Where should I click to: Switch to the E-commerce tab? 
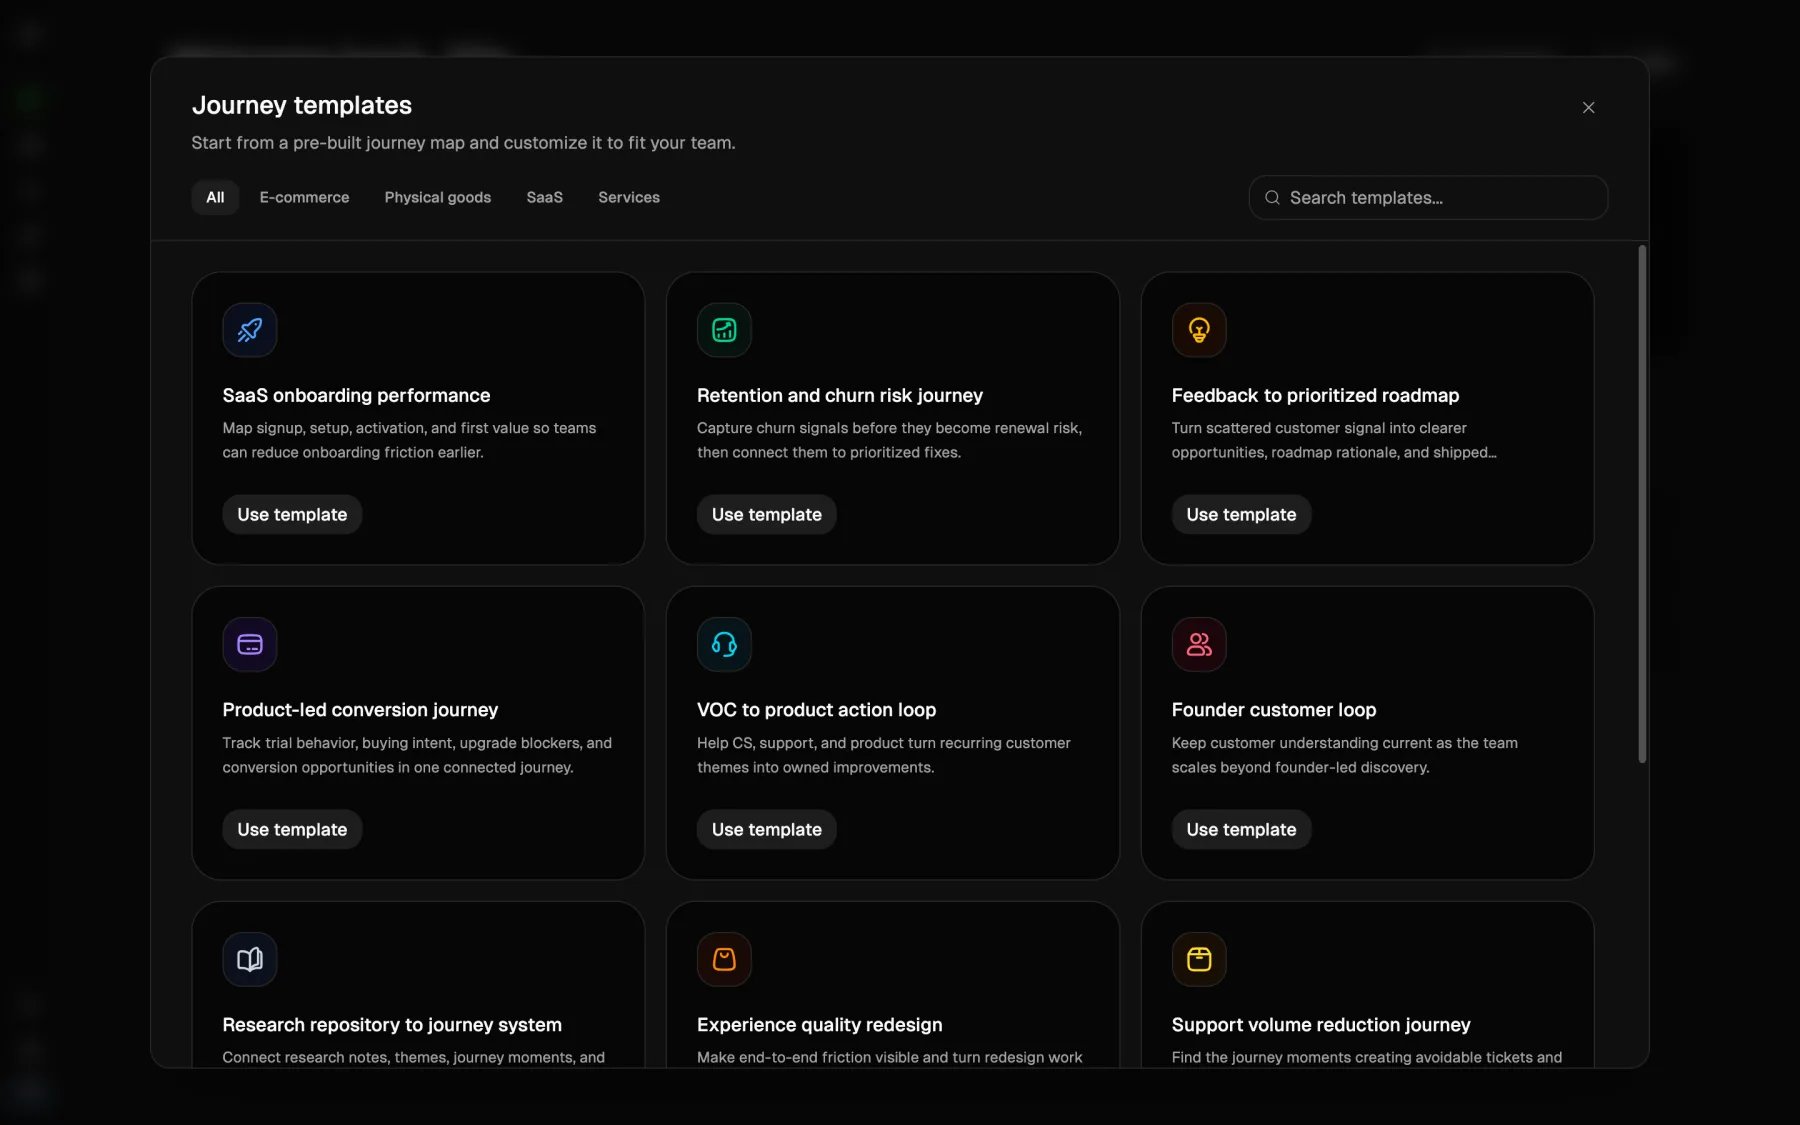(304, 197)
